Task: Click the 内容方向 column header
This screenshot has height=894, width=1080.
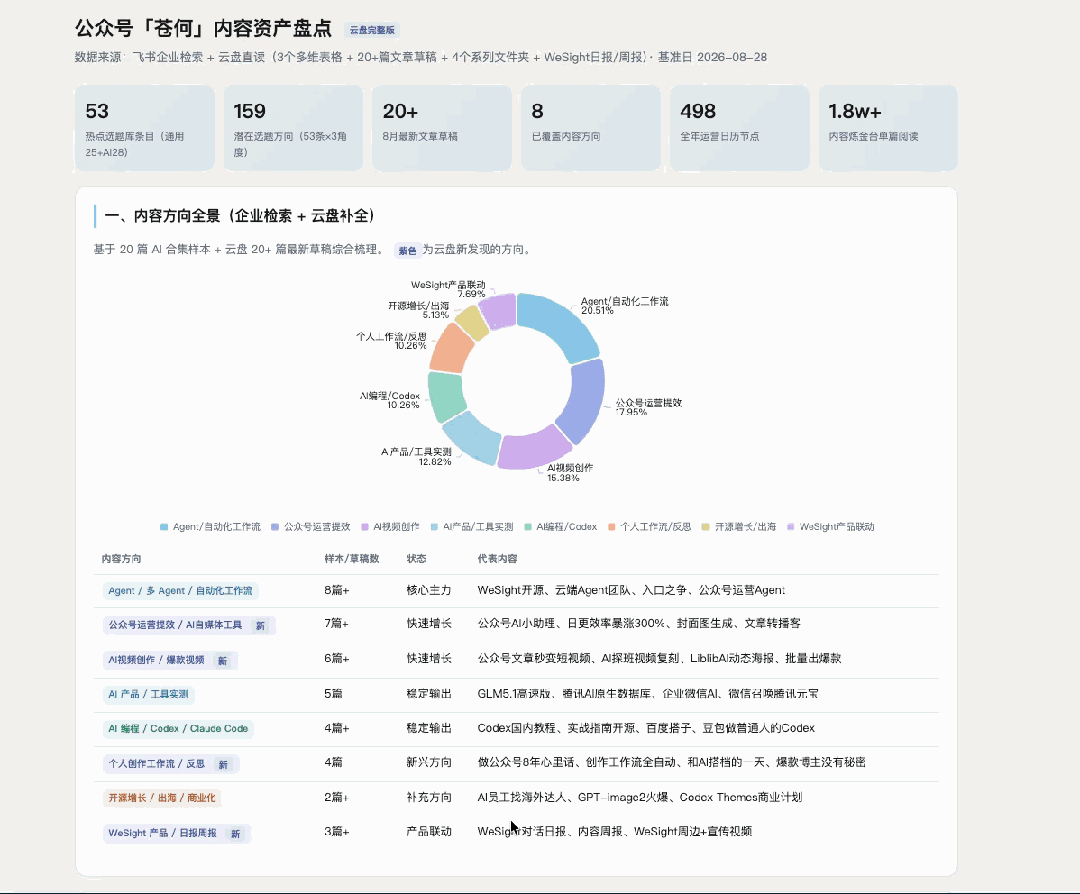Action: tap(121, 559)
